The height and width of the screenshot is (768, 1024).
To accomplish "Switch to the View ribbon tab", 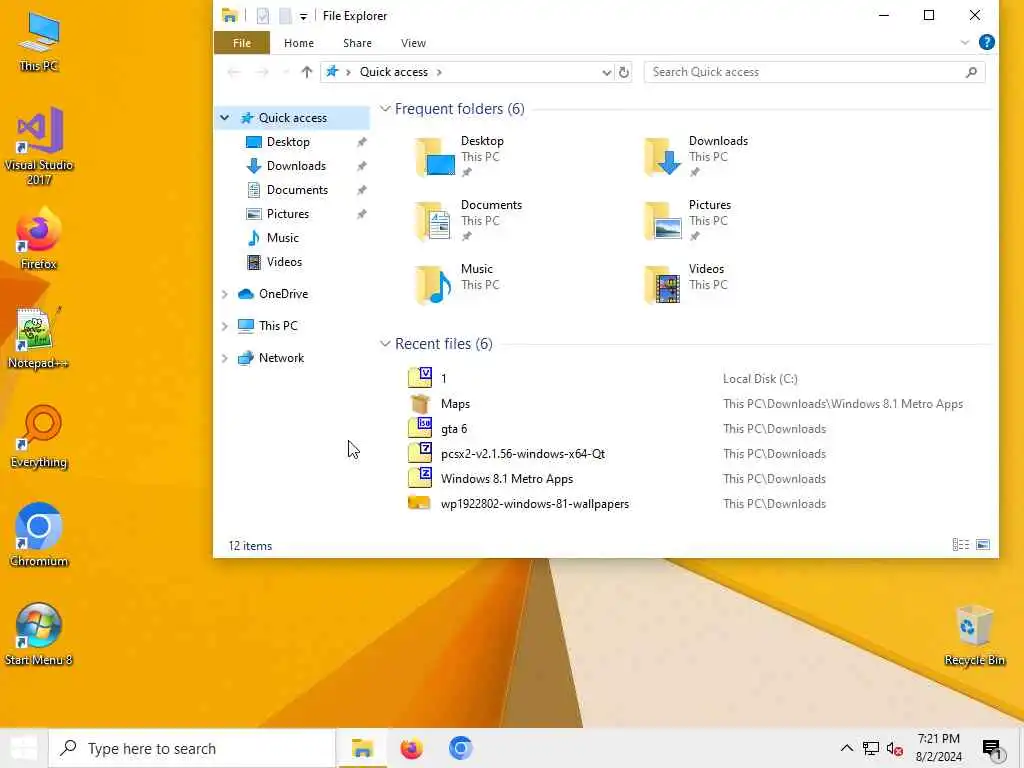I will tap(413, 43).
